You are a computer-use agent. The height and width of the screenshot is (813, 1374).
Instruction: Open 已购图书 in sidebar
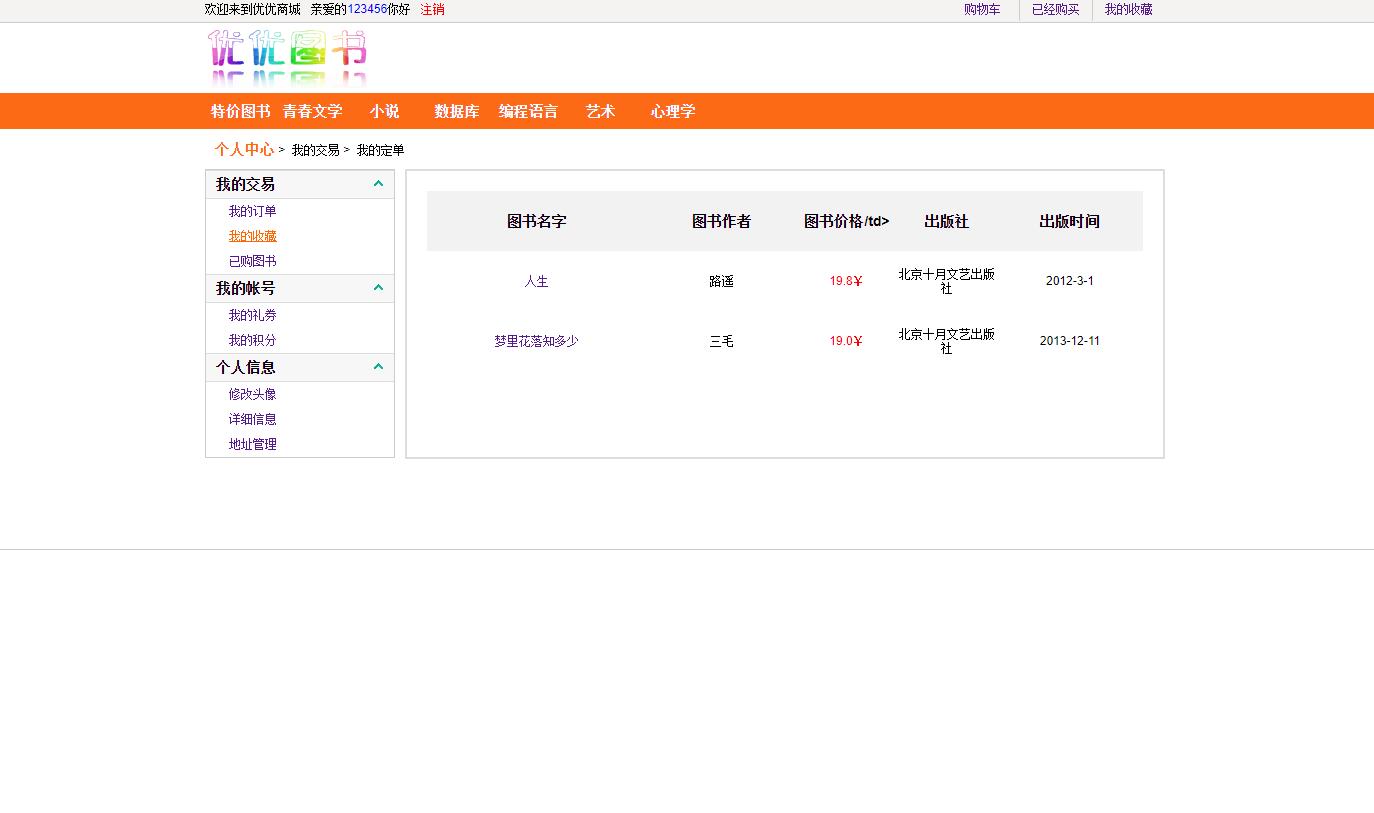click(x=252, y=261)
